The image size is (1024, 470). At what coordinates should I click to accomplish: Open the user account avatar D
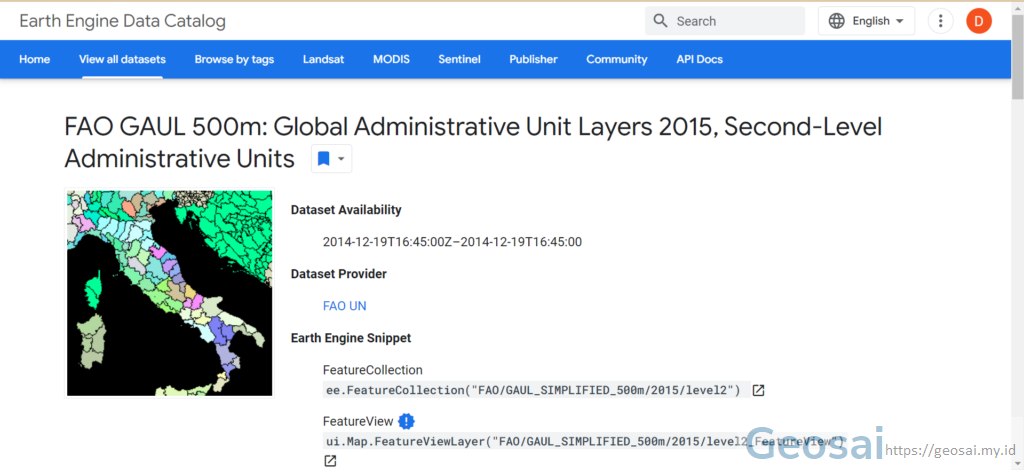[978, 21]
